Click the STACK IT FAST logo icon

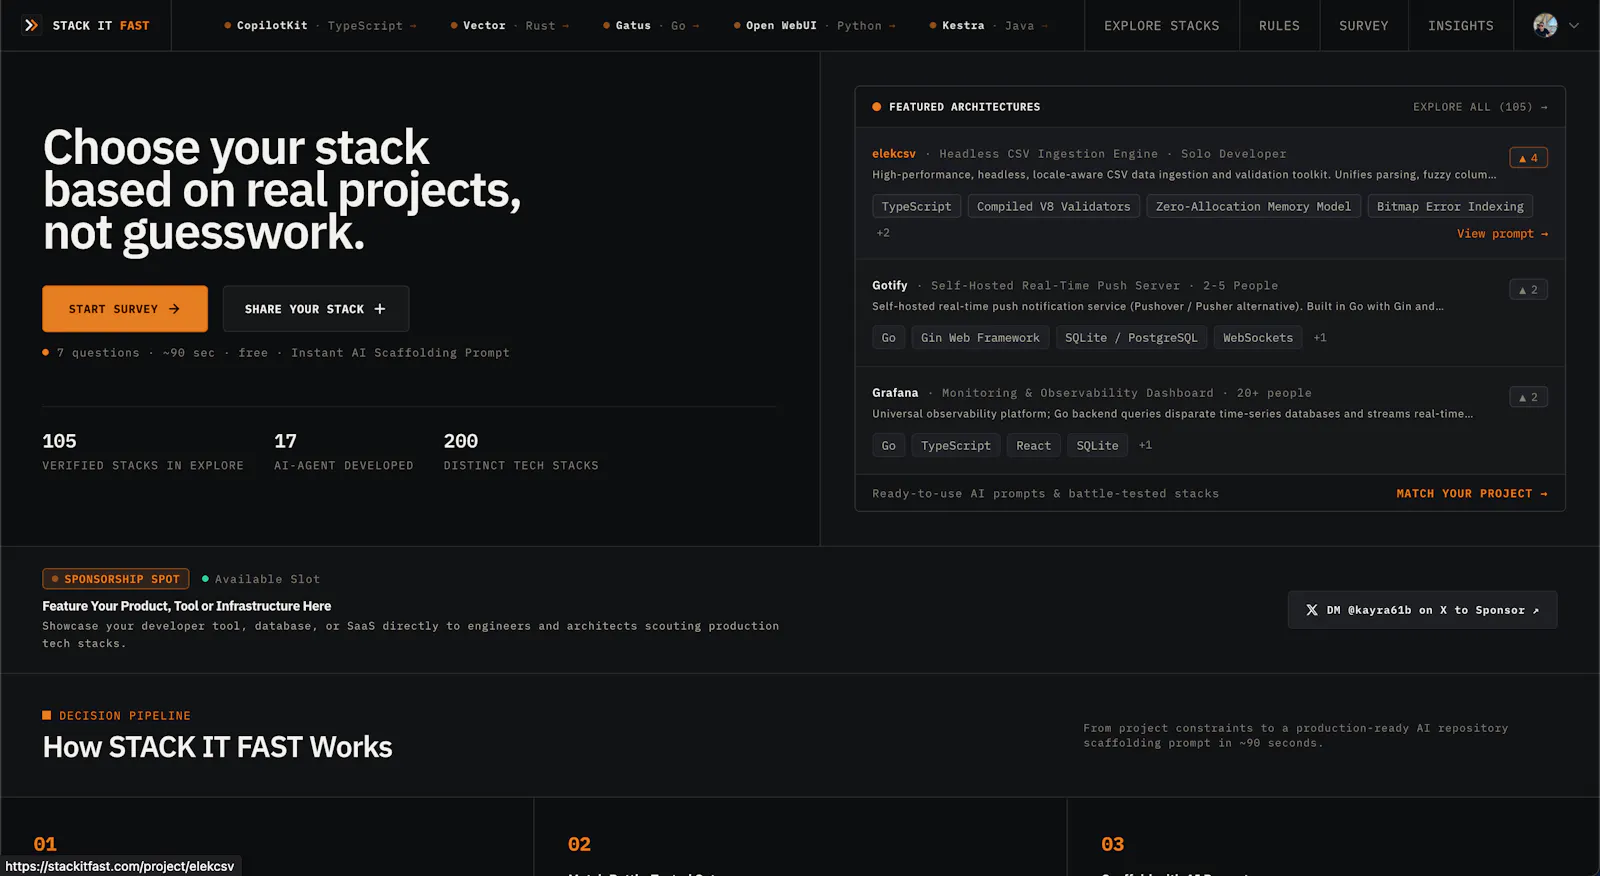coord(31,25)
